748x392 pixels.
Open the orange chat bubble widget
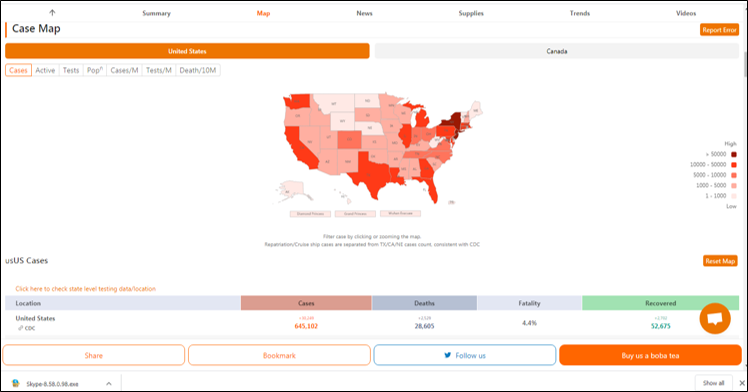[715, 318]
